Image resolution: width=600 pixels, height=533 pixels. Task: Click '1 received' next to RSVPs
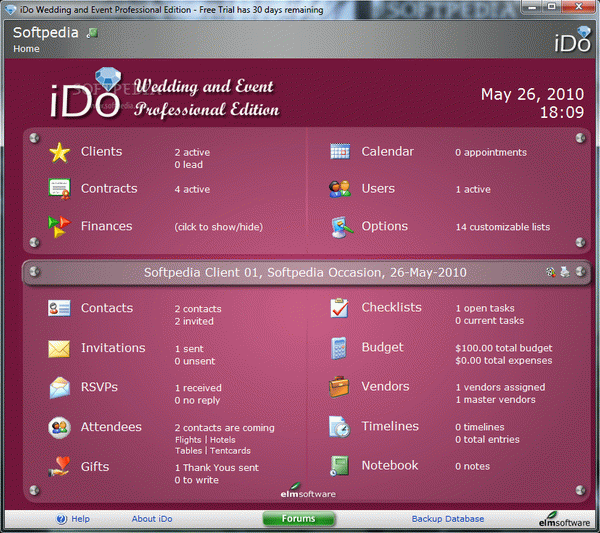point(198,388)
